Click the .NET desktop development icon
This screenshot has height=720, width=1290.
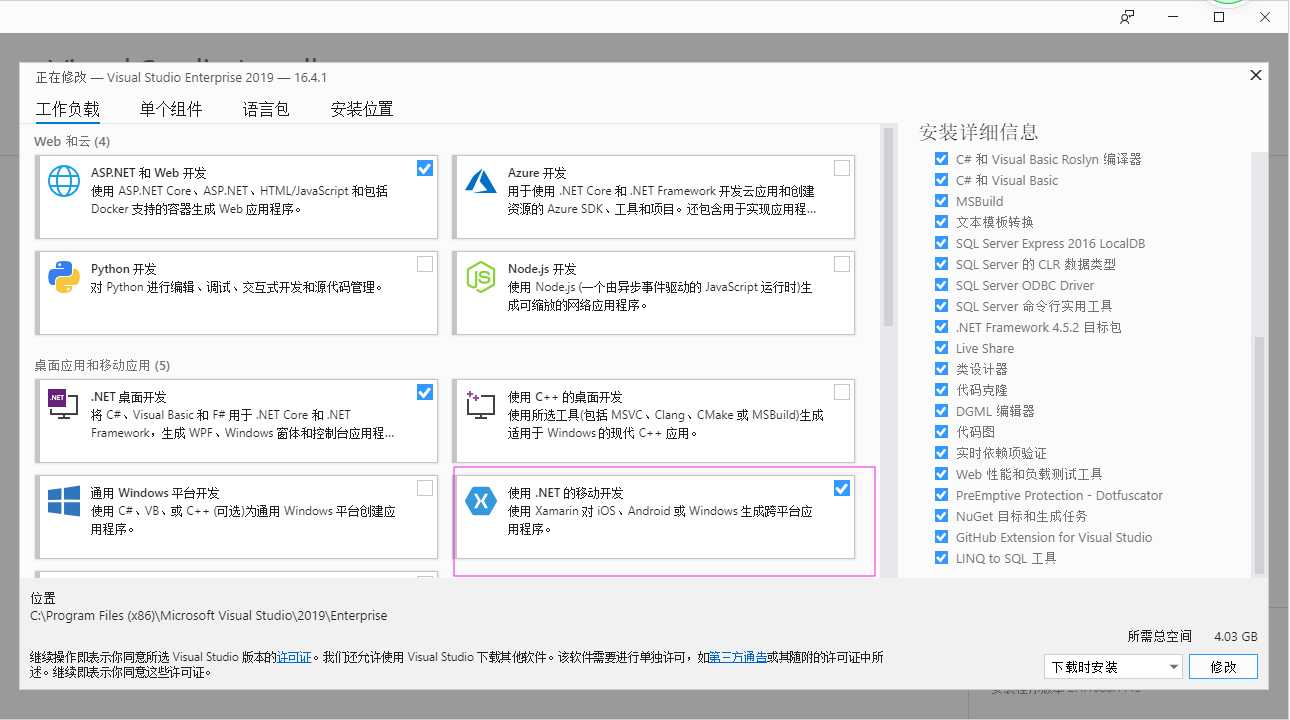click(x=64, y=405)
